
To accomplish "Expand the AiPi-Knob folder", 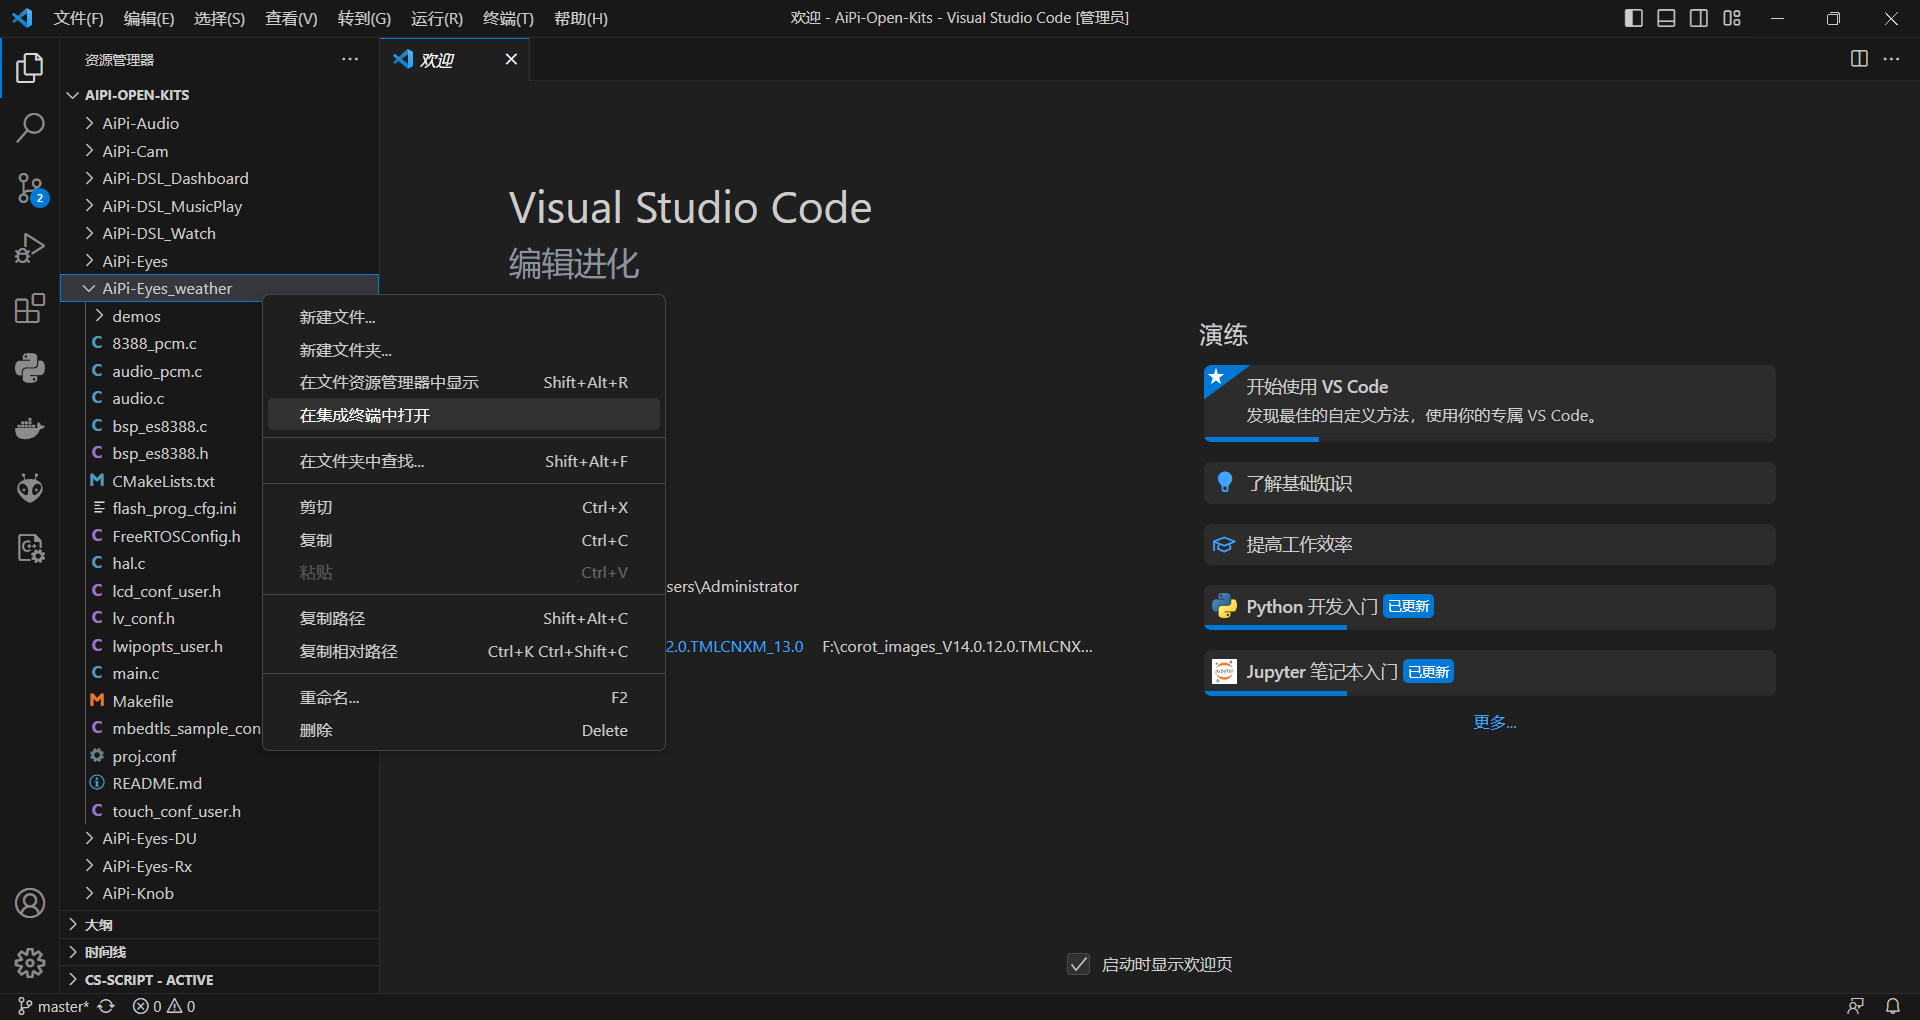I will coord(219,893).
